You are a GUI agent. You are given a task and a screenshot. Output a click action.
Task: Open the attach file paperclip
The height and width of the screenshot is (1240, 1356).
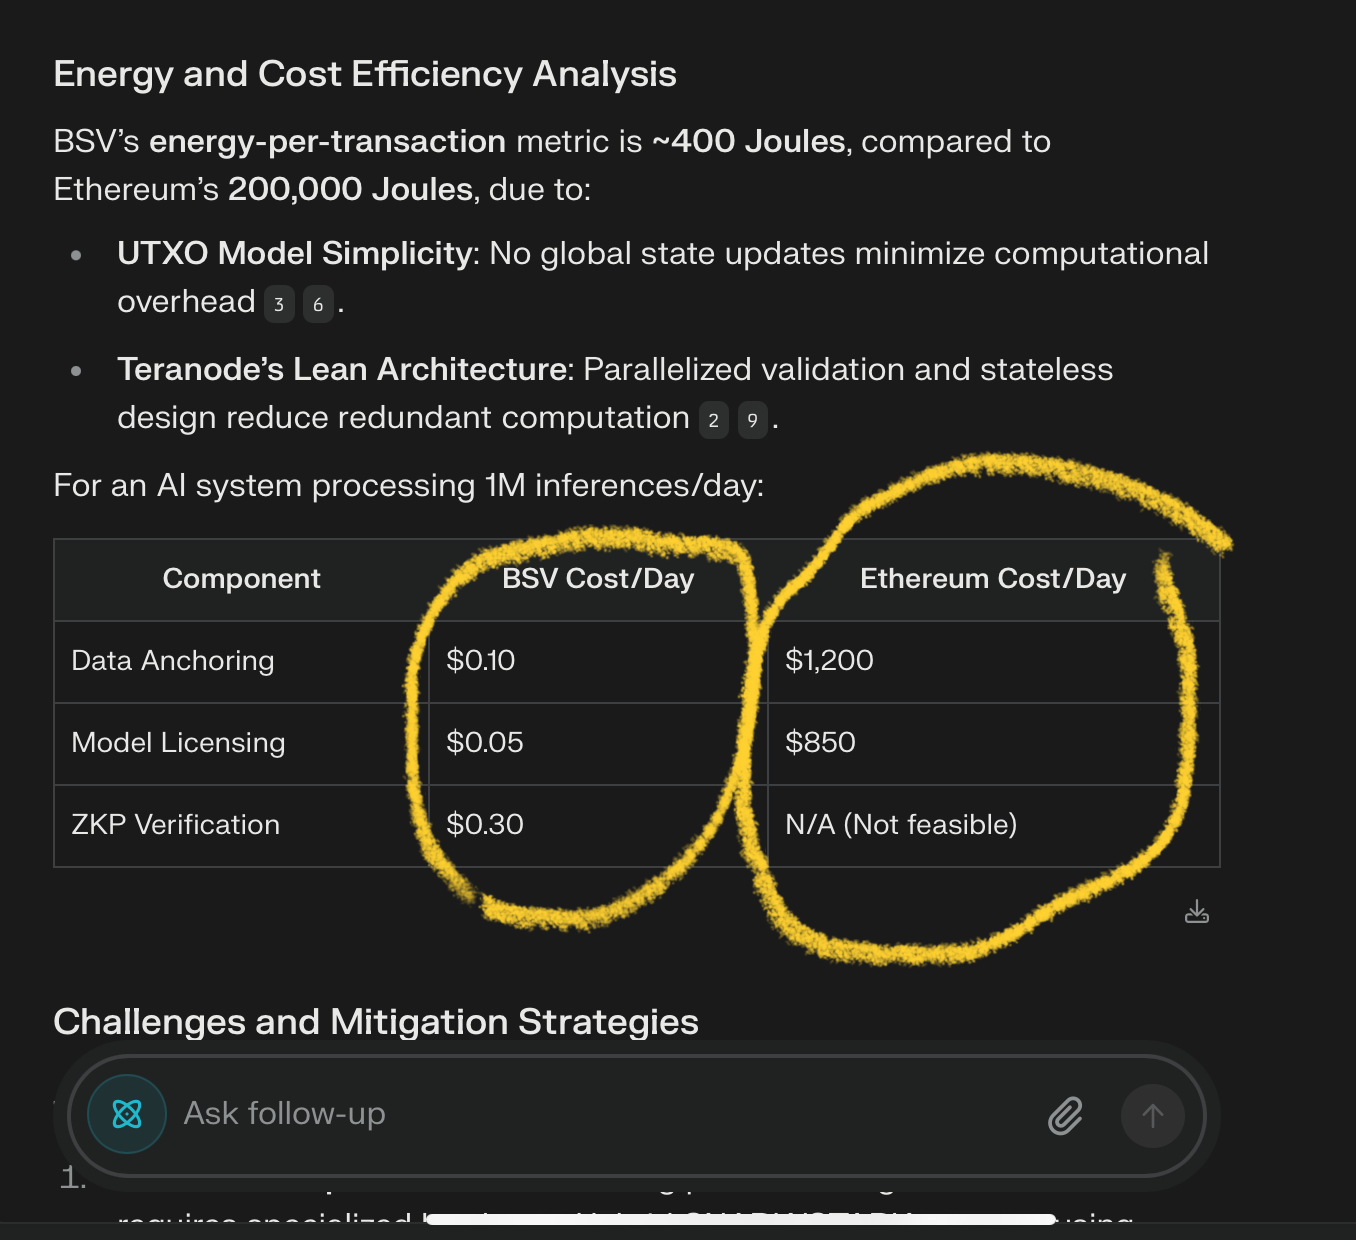(x=1065, y=1115)
